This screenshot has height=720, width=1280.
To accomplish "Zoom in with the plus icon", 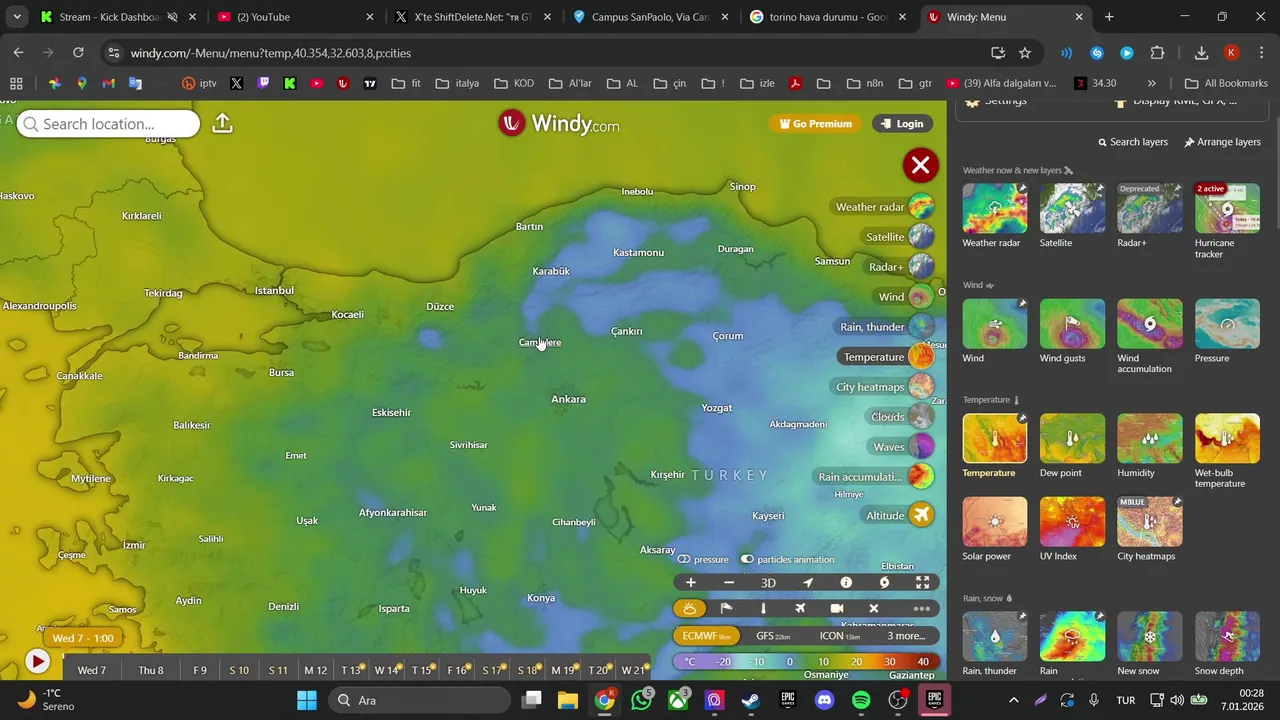I will pyautogui.click(x=690, y=583).
